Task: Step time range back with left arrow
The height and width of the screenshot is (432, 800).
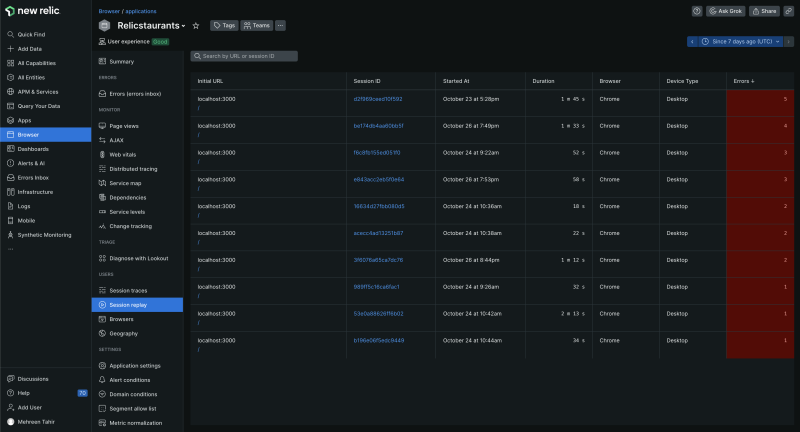Action: click(x=691, y=41)
